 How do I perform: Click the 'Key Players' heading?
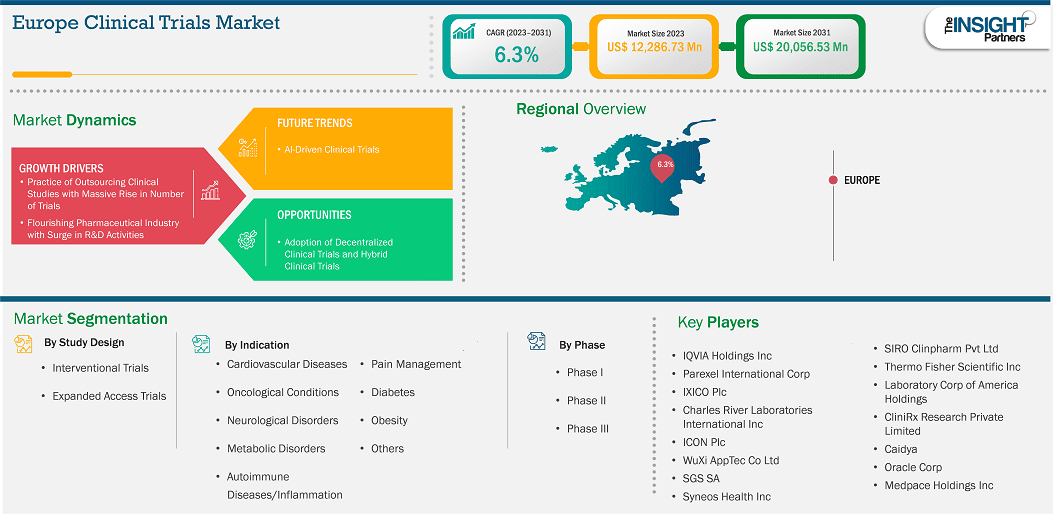(718, 322)
